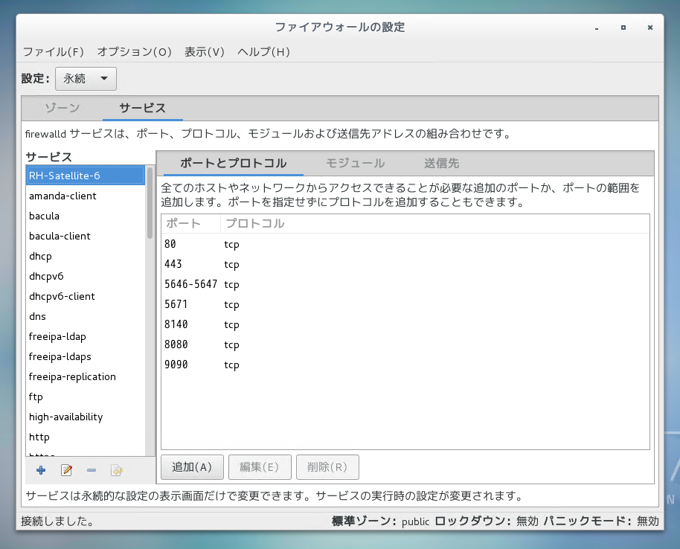Select the port 443 tcp row
The image size is (680, 549).
coord(405,264)
